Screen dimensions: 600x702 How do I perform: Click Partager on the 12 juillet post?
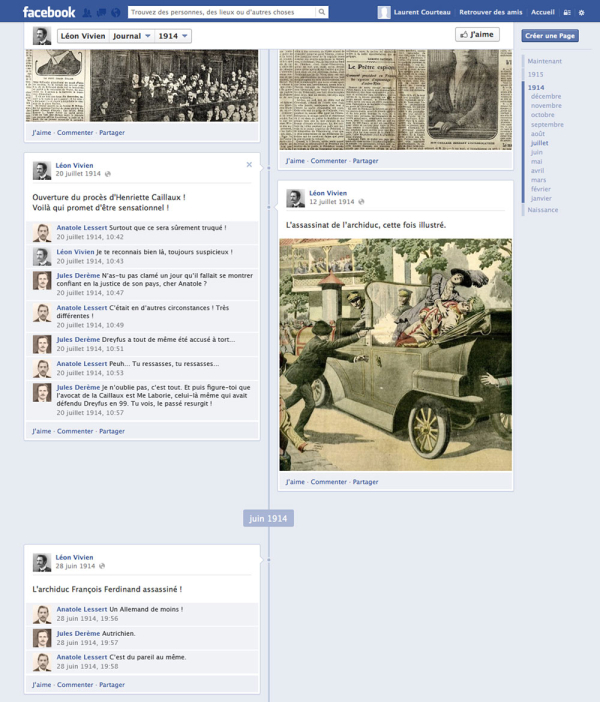(365, 482)
